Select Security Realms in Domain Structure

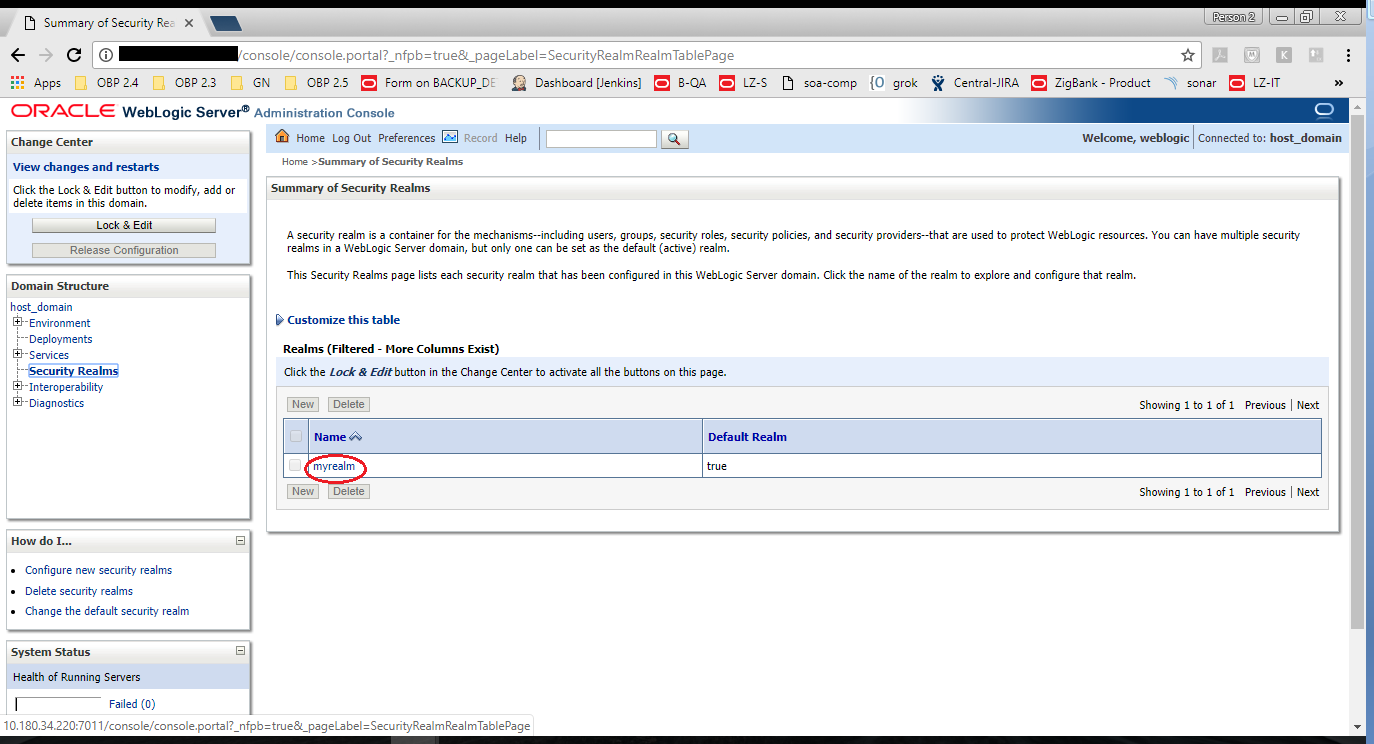pos(73,371)
